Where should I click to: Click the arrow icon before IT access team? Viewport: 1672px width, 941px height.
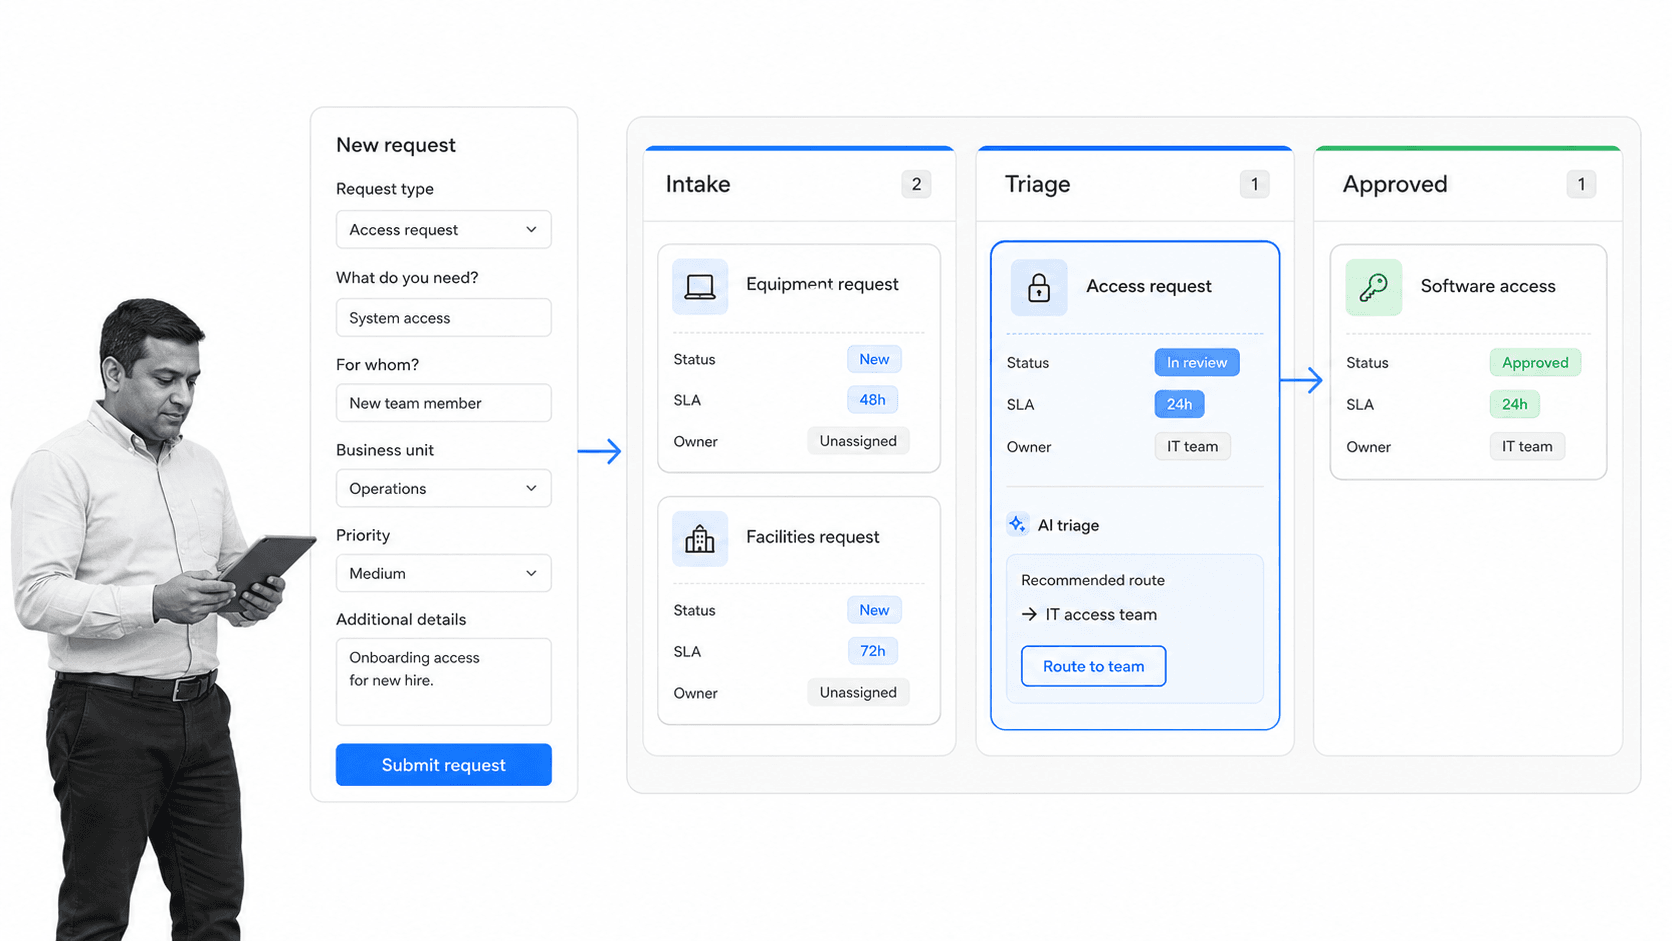click(1029, 614)
